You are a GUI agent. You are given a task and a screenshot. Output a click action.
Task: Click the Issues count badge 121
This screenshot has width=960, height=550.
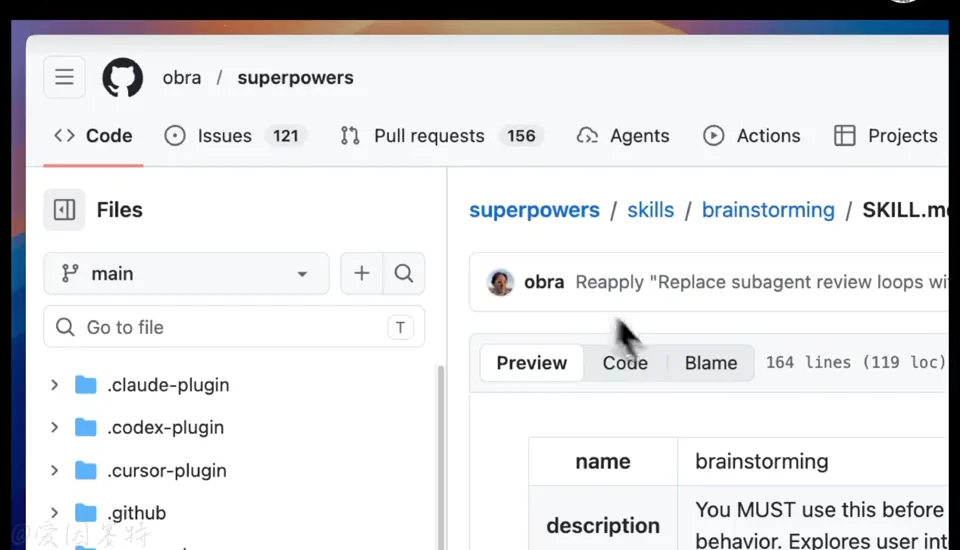click(285, 135)
